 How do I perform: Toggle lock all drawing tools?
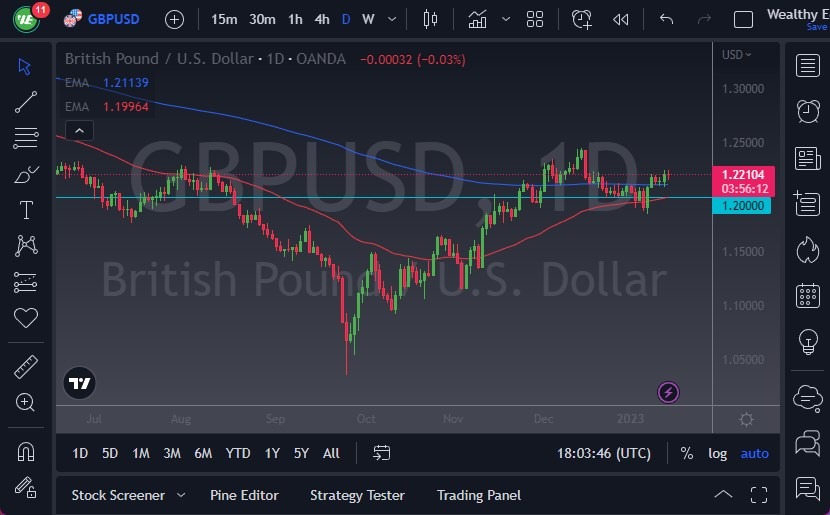pyautogui.click(x=25, y=487)
